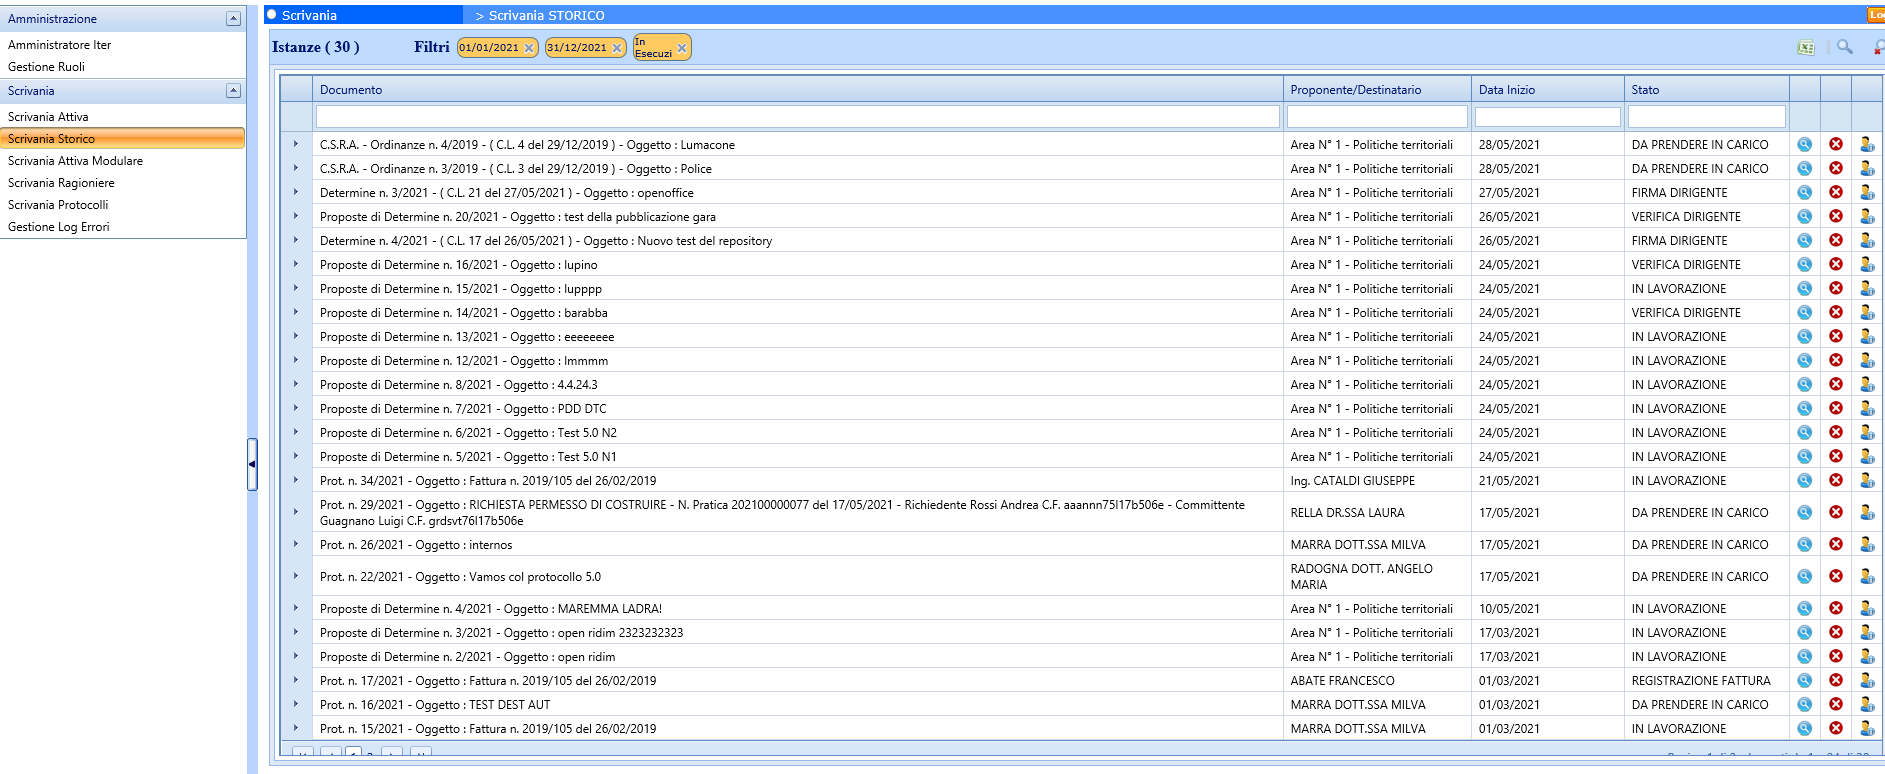
Task: Delete the Proposte n. 13/2021 row
Action: click(x=1836, y=336)
